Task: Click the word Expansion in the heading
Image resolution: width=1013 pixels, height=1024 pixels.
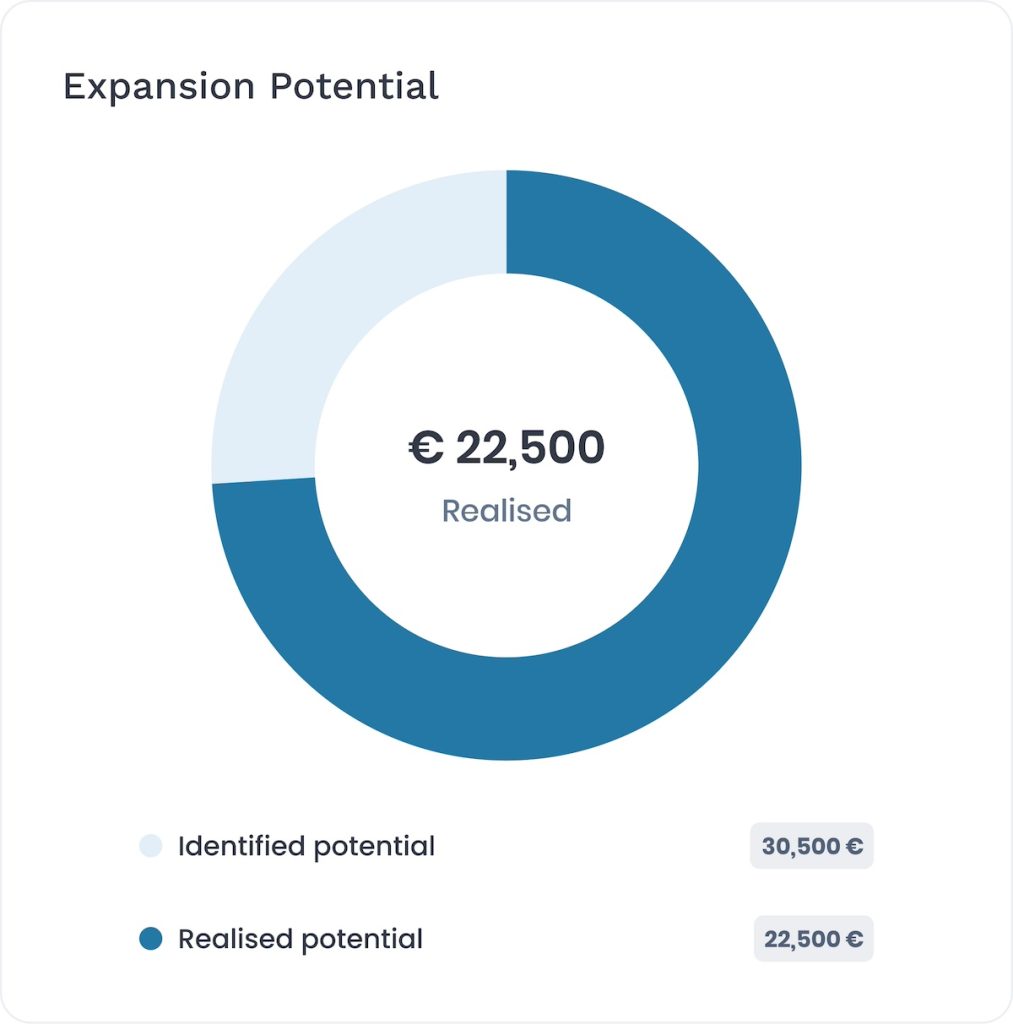Action: coord(159,87)
